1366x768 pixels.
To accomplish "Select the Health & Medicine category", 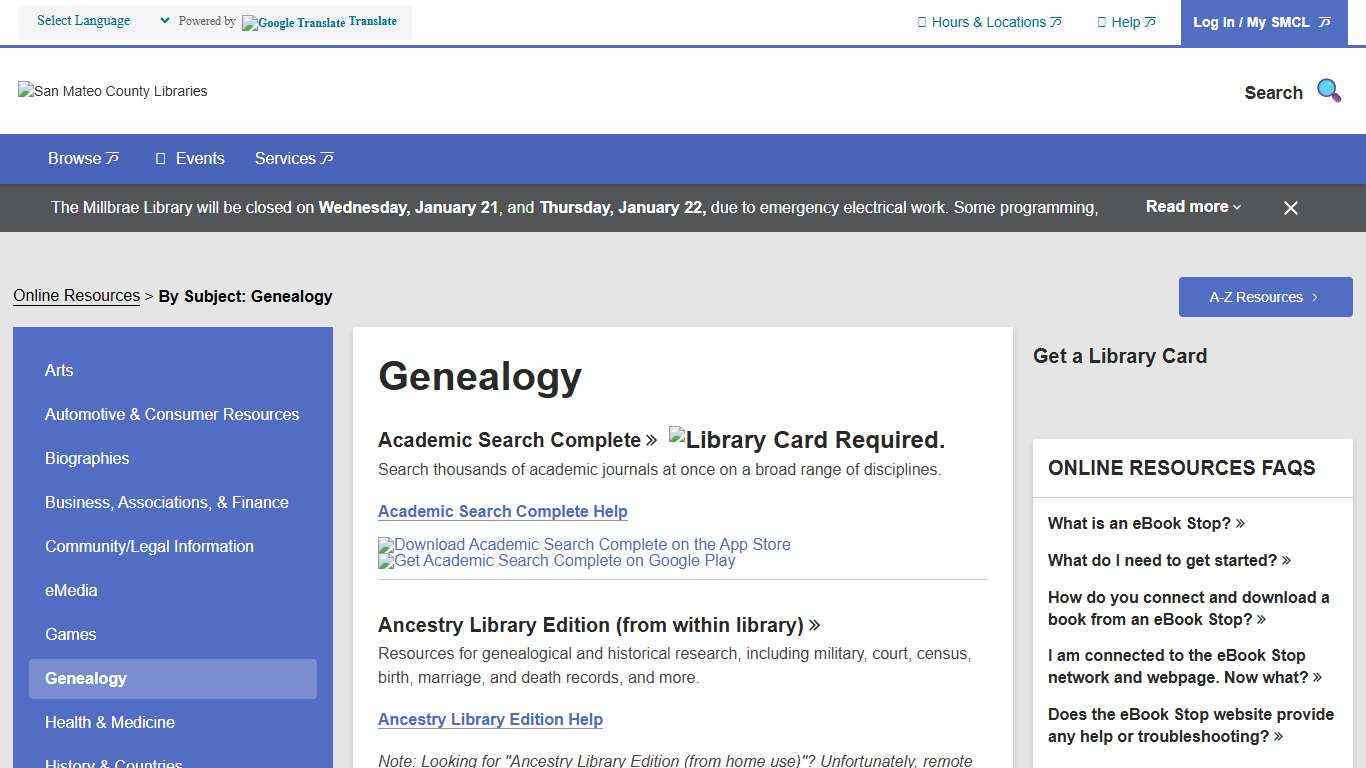I will tap(109, 722).
